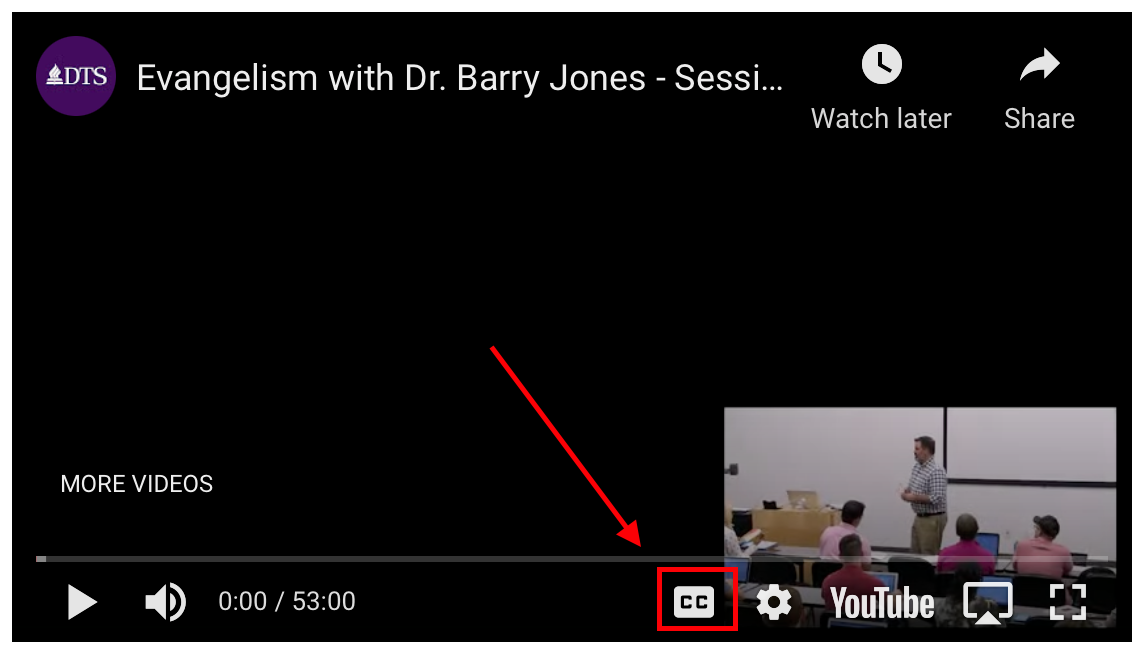Screen dimensions: 1146x658
Task: Expand the MORE VIDEOS section
Action: [137, 484]
